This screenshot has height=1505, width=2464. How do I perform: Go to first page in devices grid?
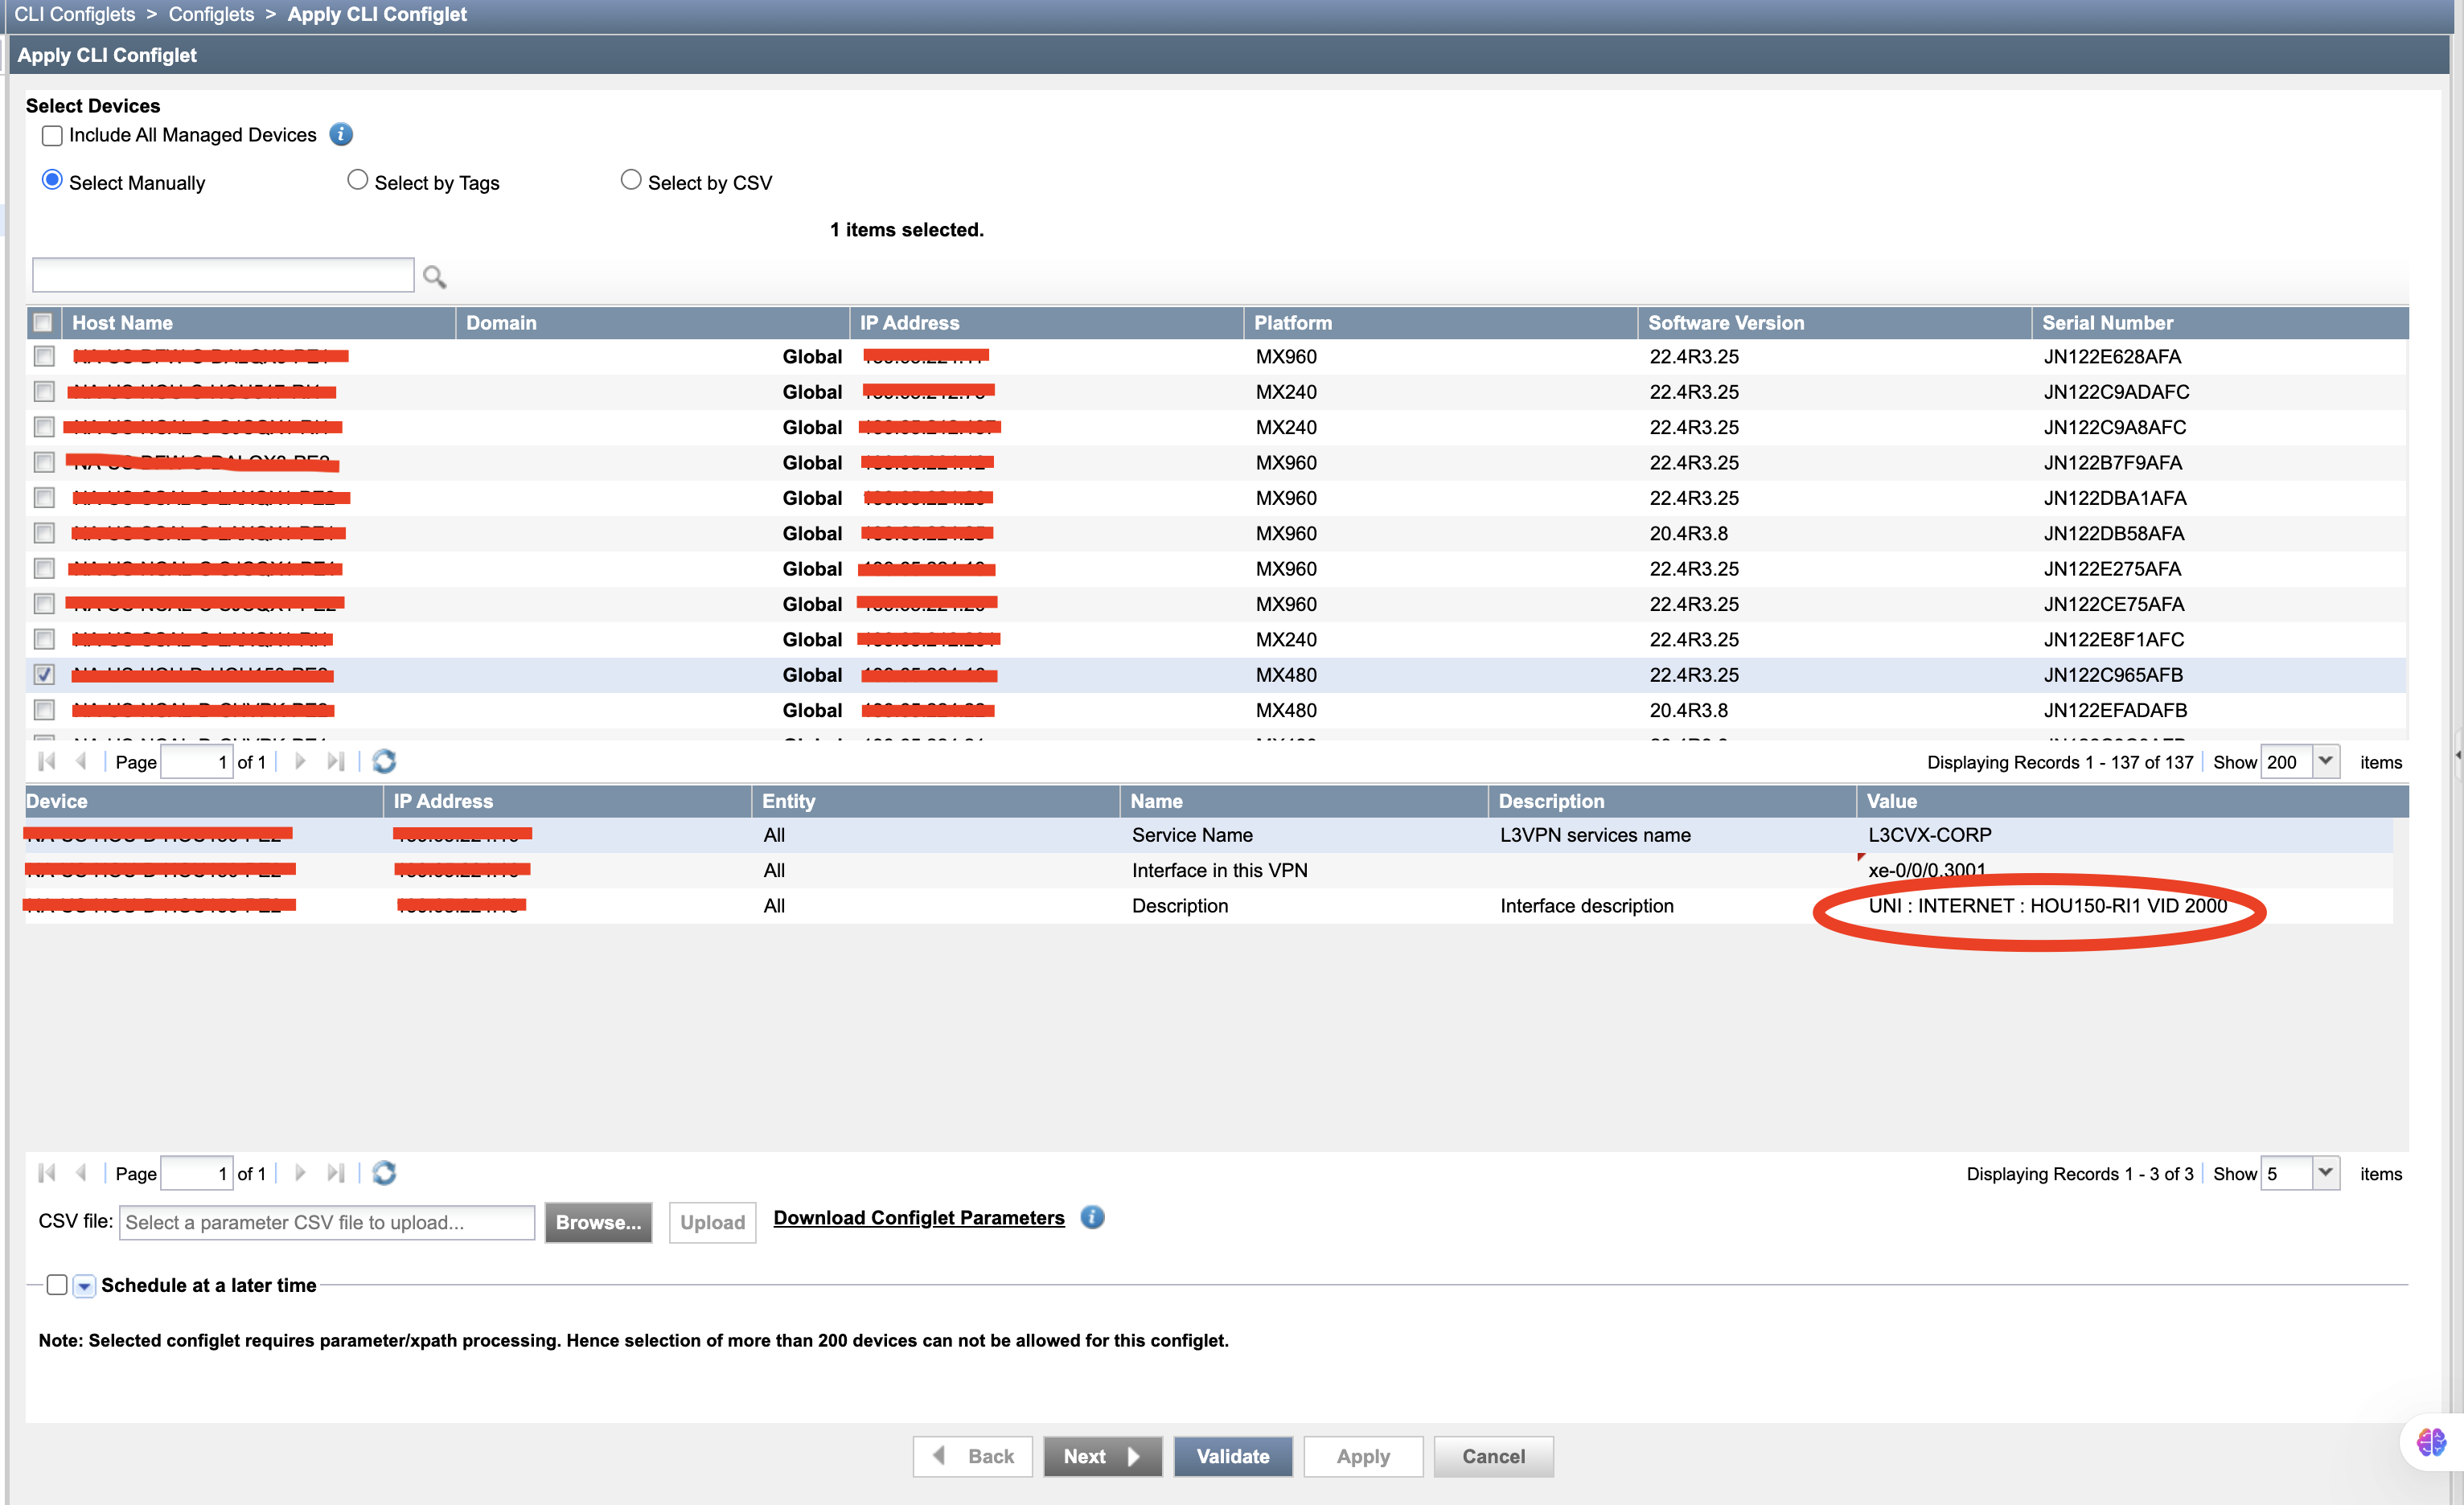pyautogui.click(x=46, y=761)
